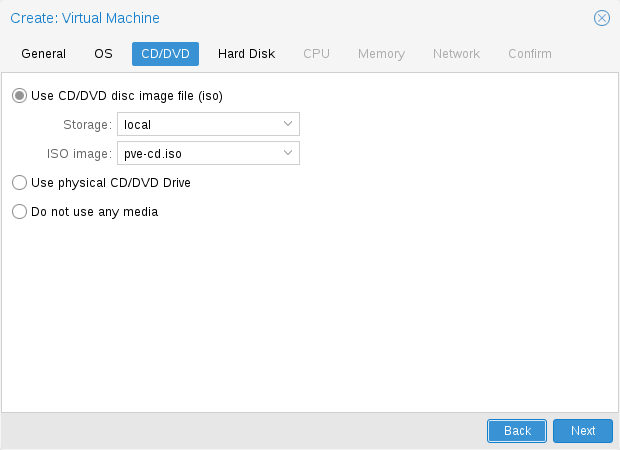Switch to the General tab
The image size is (620, 450).
(43, 54)
